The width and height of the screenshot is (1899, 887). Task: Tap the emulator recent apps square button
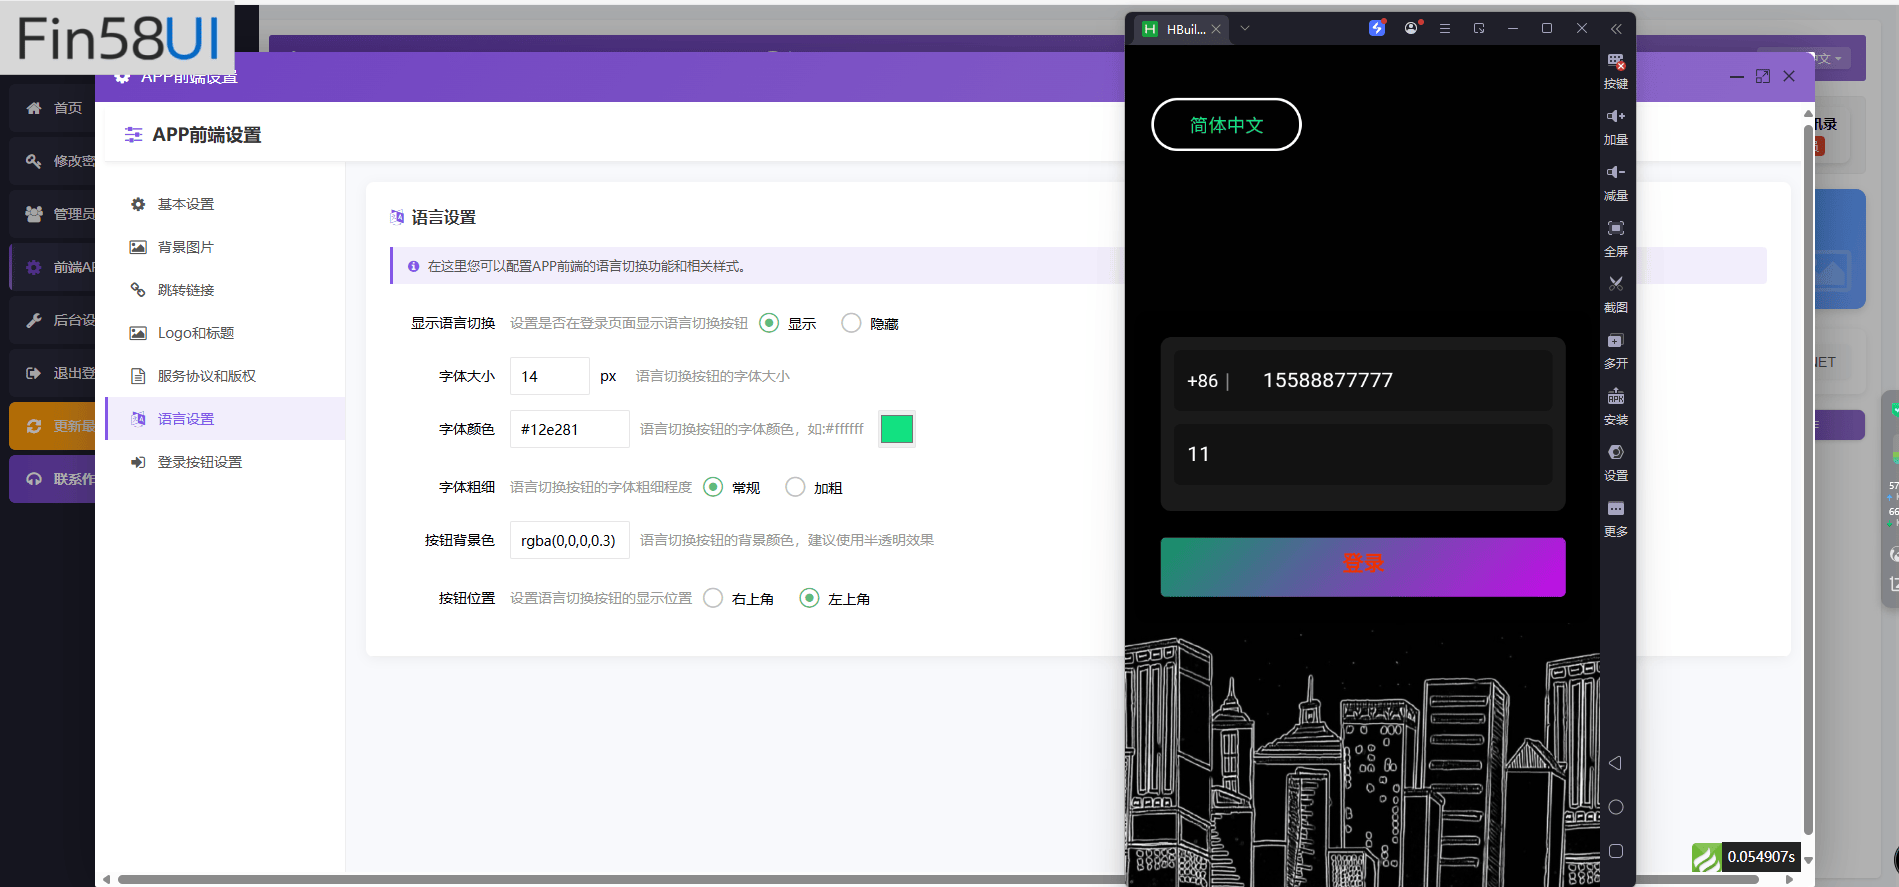pyautogui.click(x=1615, y=851)
